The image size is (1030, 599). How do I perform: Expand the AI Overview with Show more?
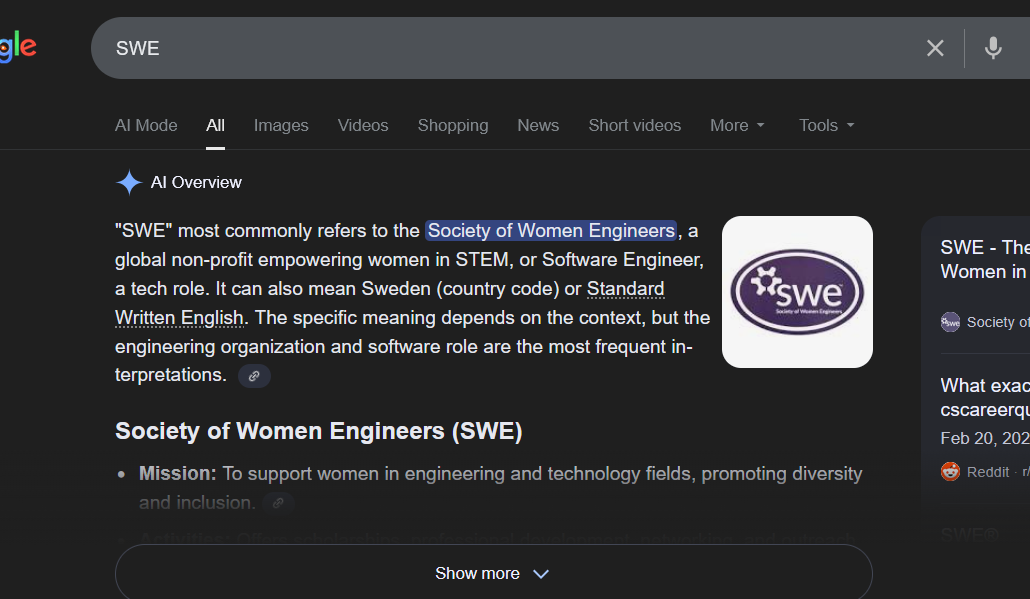(x=493, y=573)
